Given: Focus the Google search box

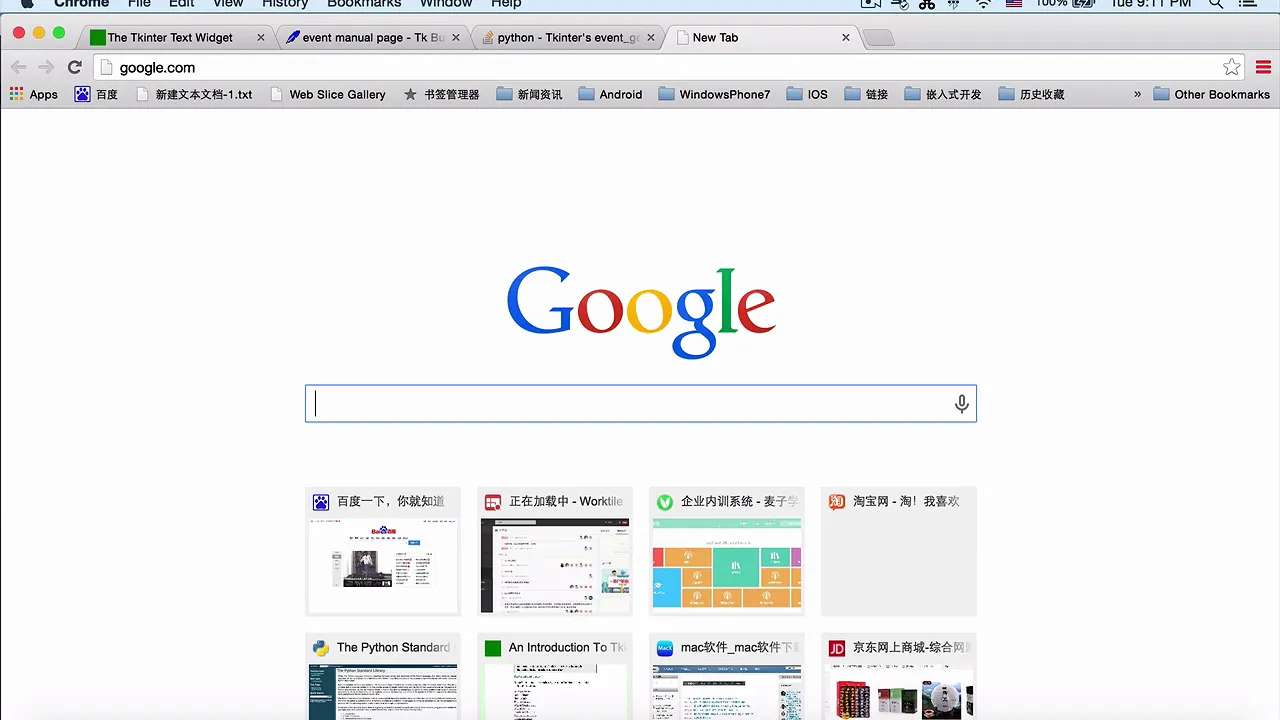Looking at the screenshot, I should click(640, 404).
